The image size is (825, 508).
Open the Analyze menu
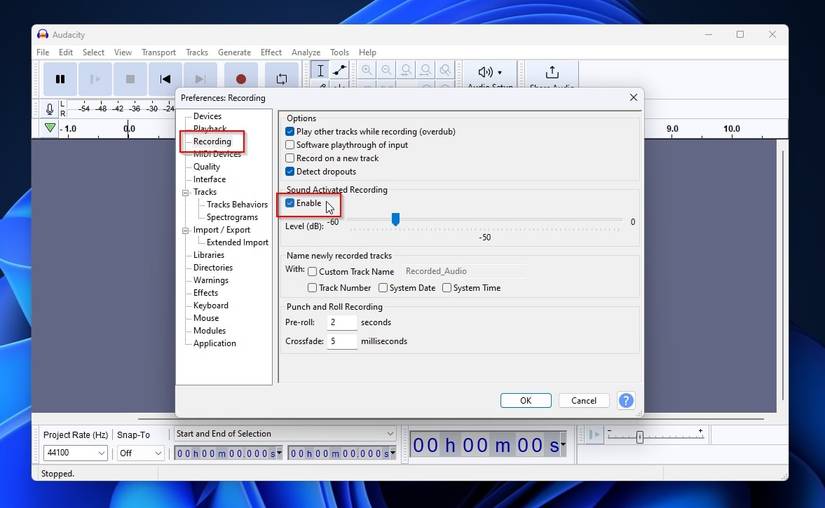[306, 52]
